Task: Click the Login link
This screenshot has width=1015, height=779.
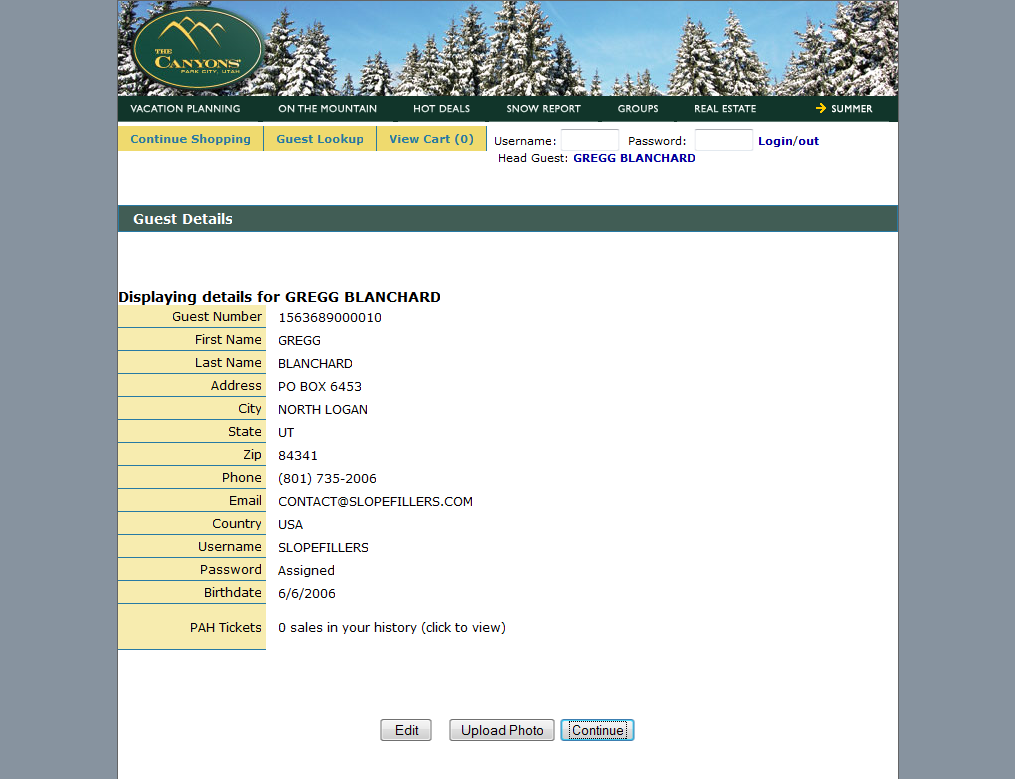Action: point(775,141)
